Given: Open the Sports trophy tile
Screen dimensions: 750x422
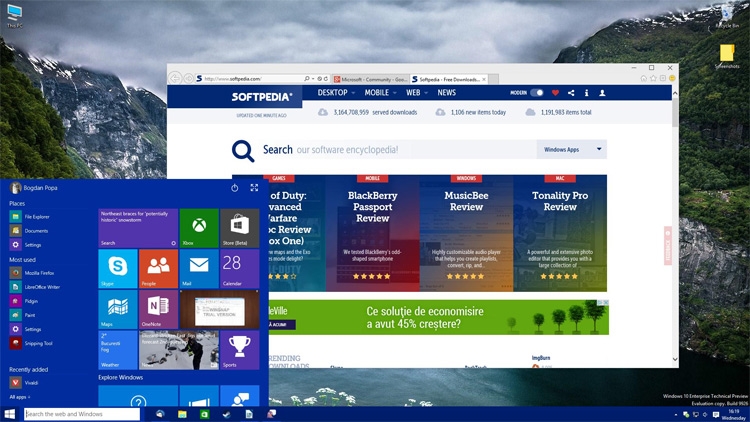Looking at the screenshot, I should coord(240,350).
